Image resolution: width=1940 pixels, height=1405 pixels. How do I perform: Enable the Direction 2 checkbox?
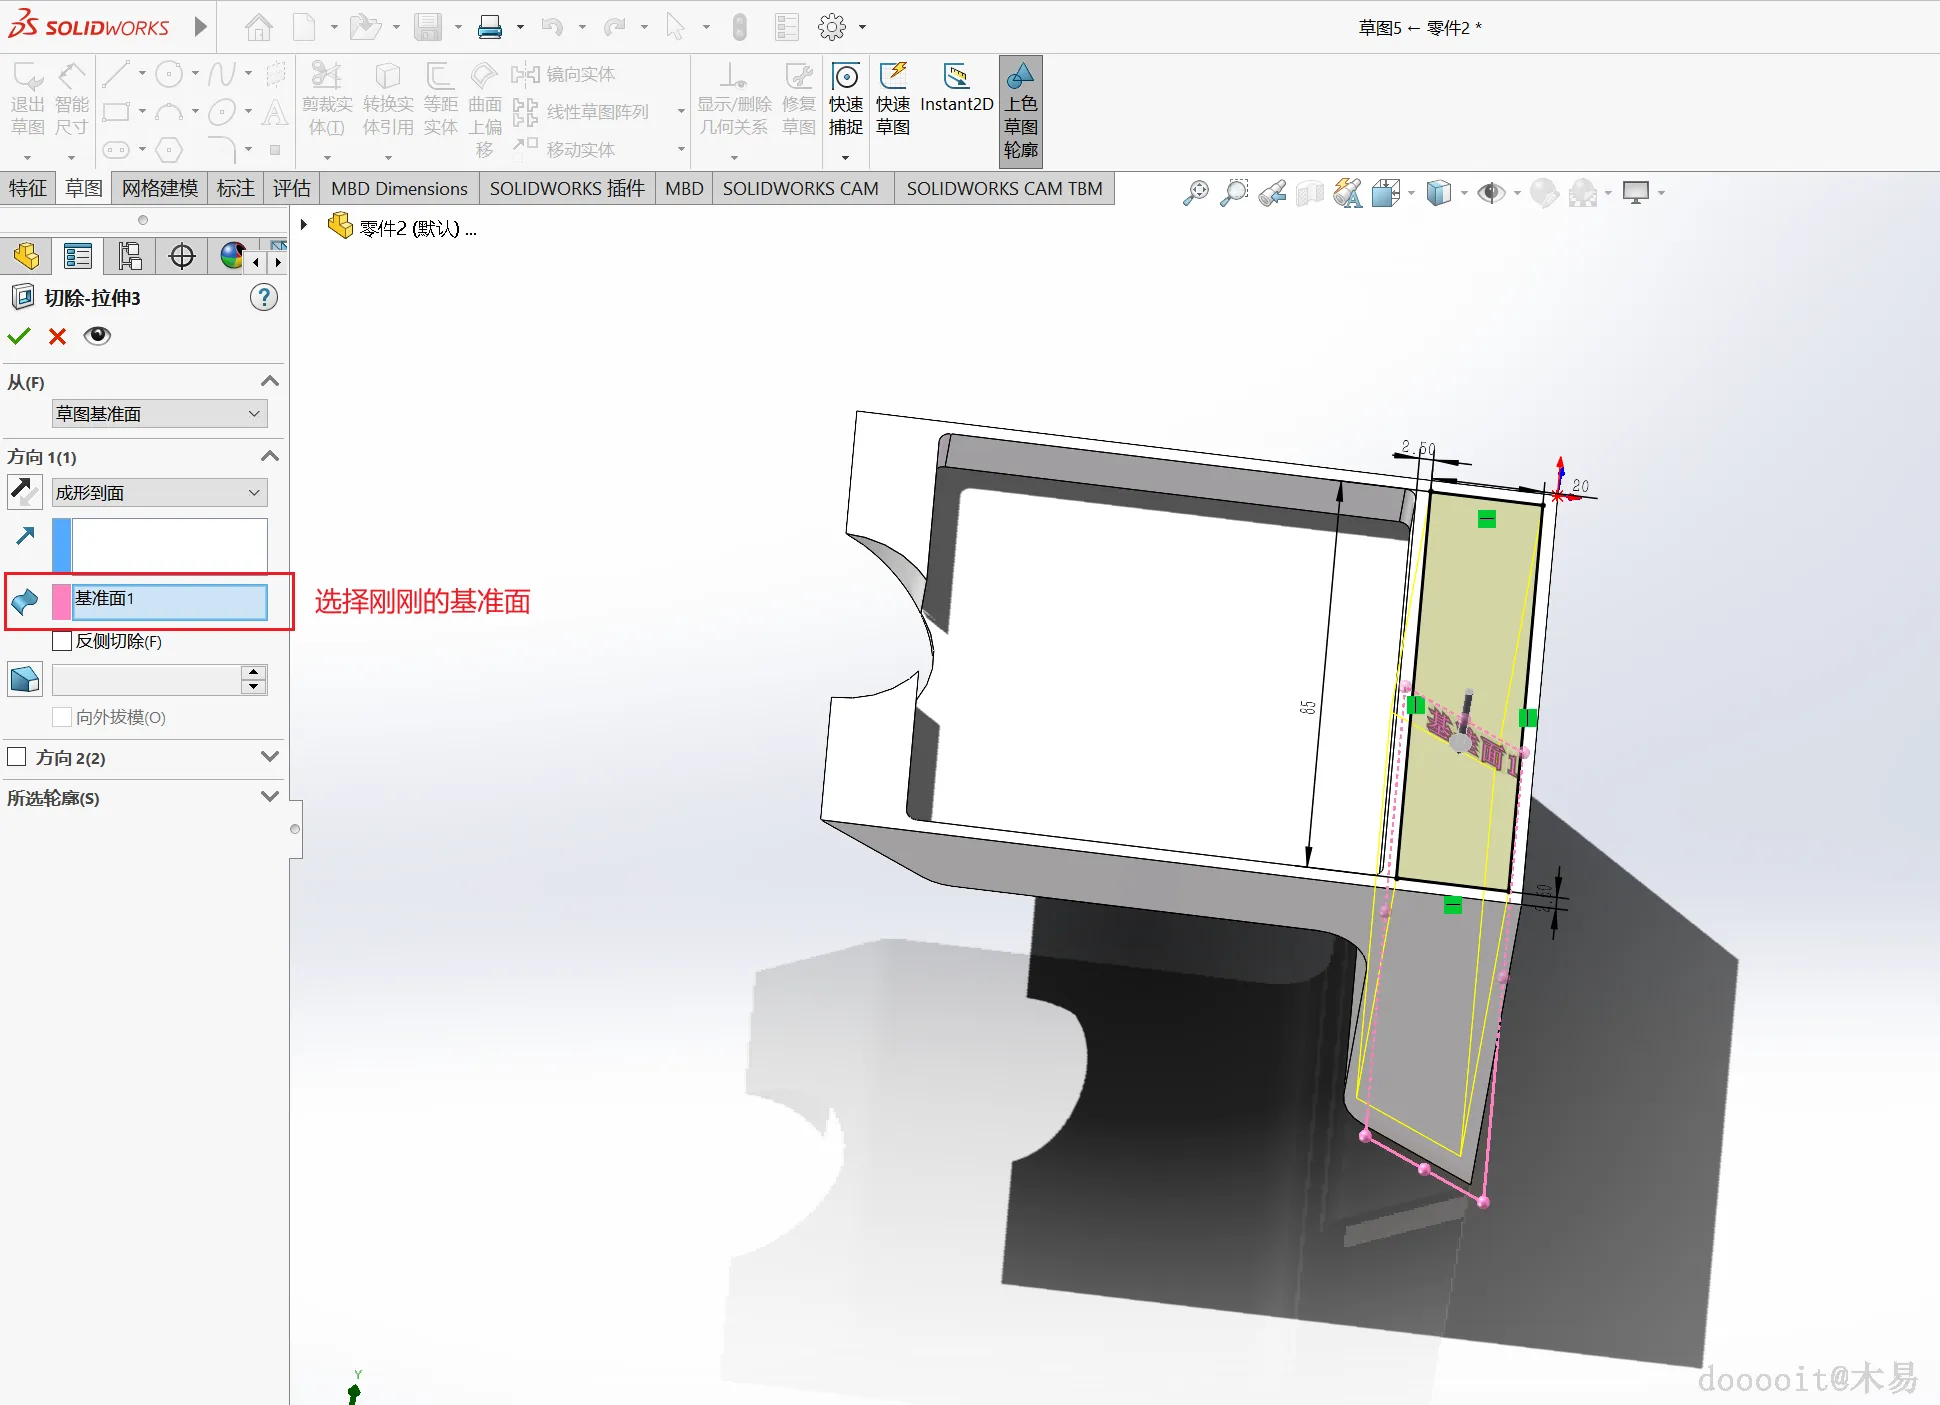point(17,757)
